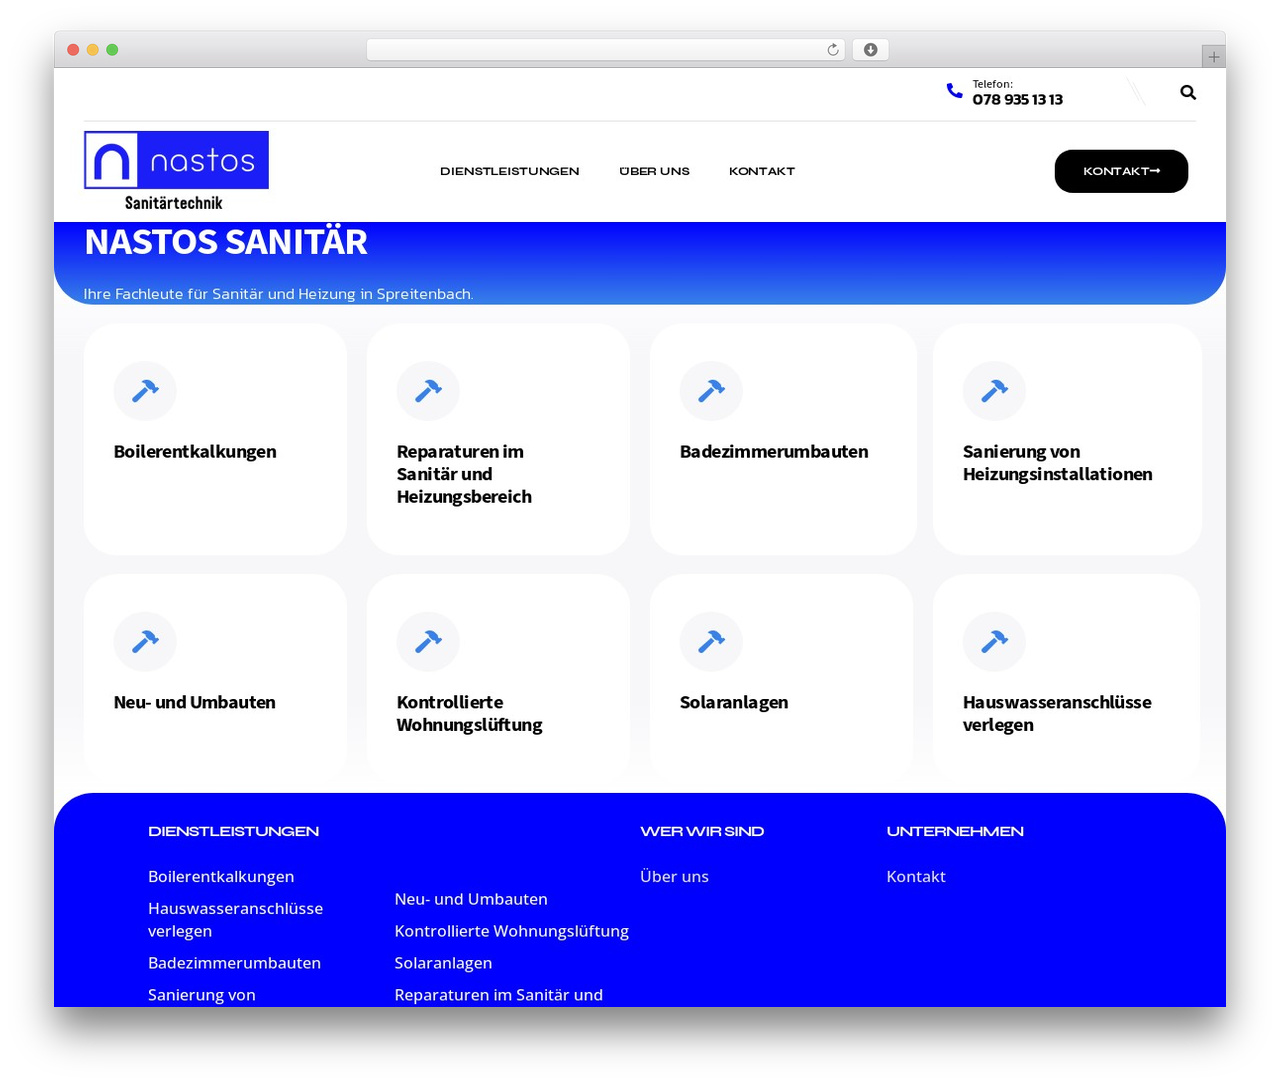Click the black Kontakt button
1280x1084 pixels.
pos(1121,171)
